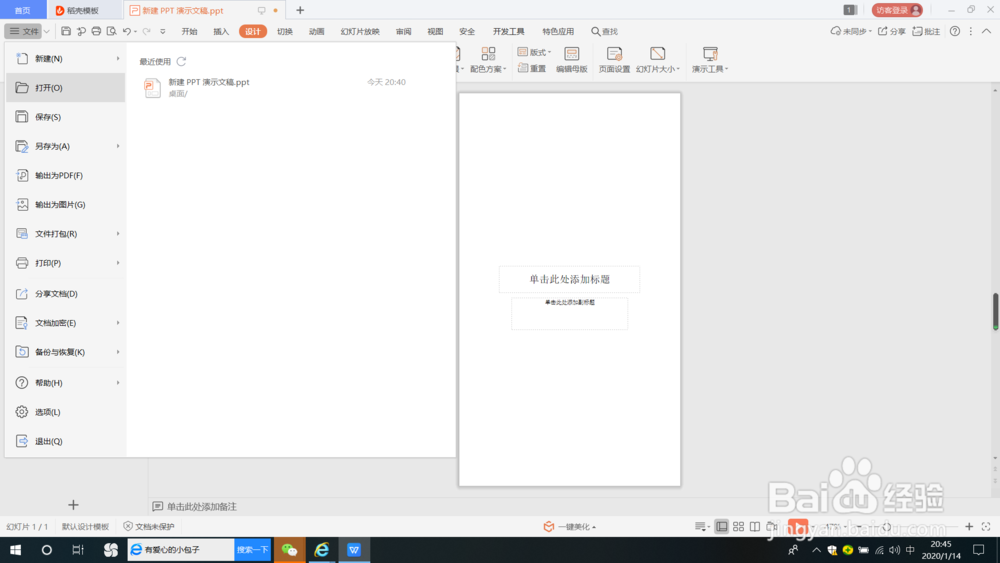
Task: Click 批注 comment button in top right
Action: (926, 31)
